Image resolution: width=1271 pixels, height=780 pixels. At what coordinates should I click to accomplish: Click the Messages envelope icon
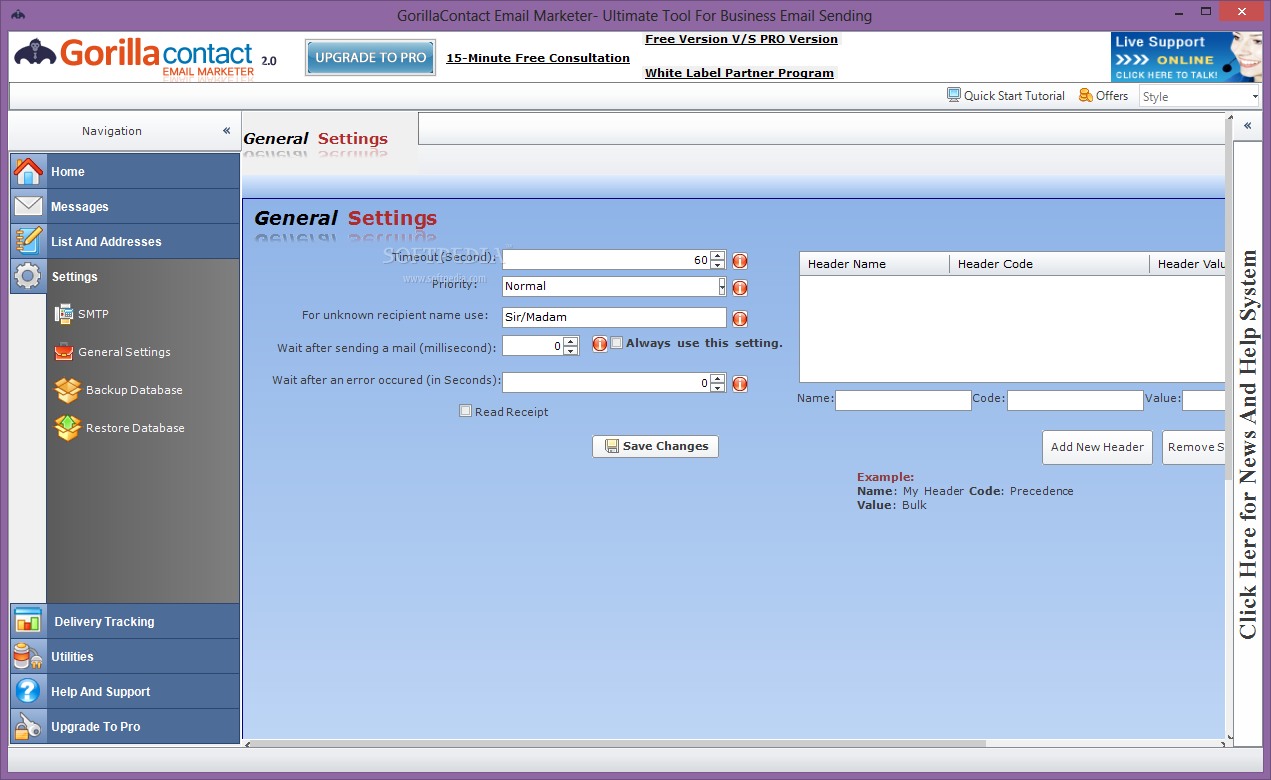tap(28, 206)
